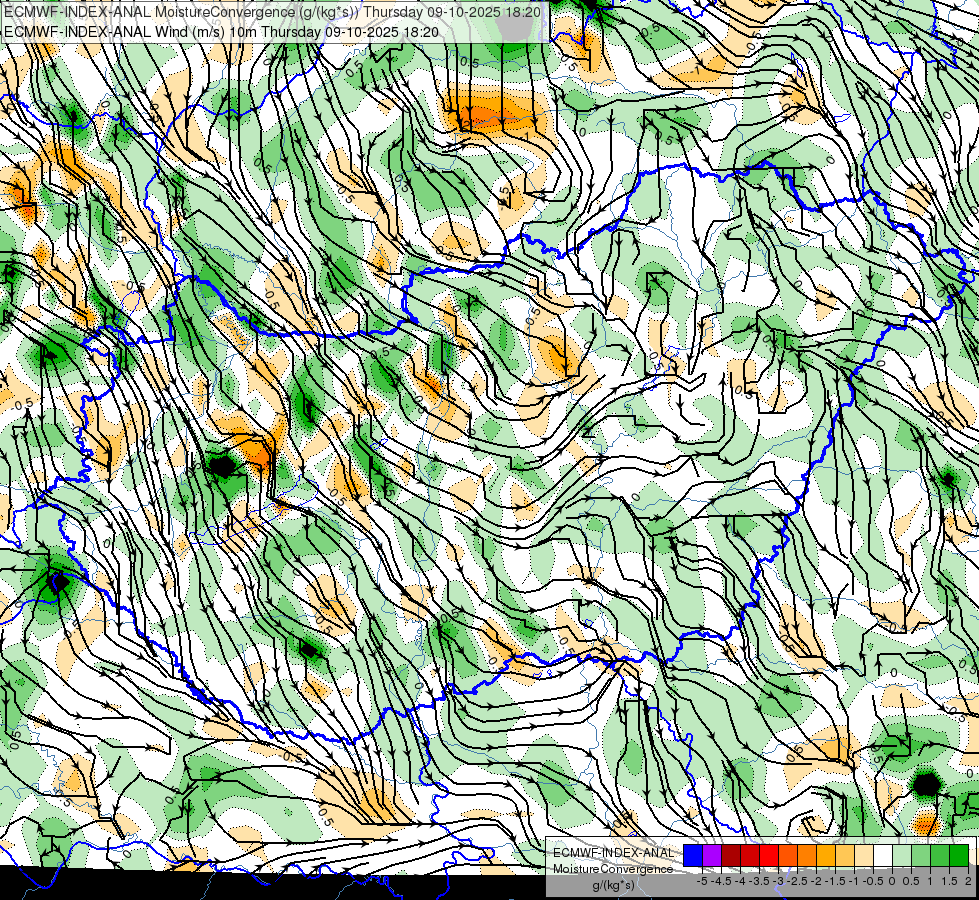Click the legend scale value -2.5
The image size is (979, 900).
tap(797, 881)
